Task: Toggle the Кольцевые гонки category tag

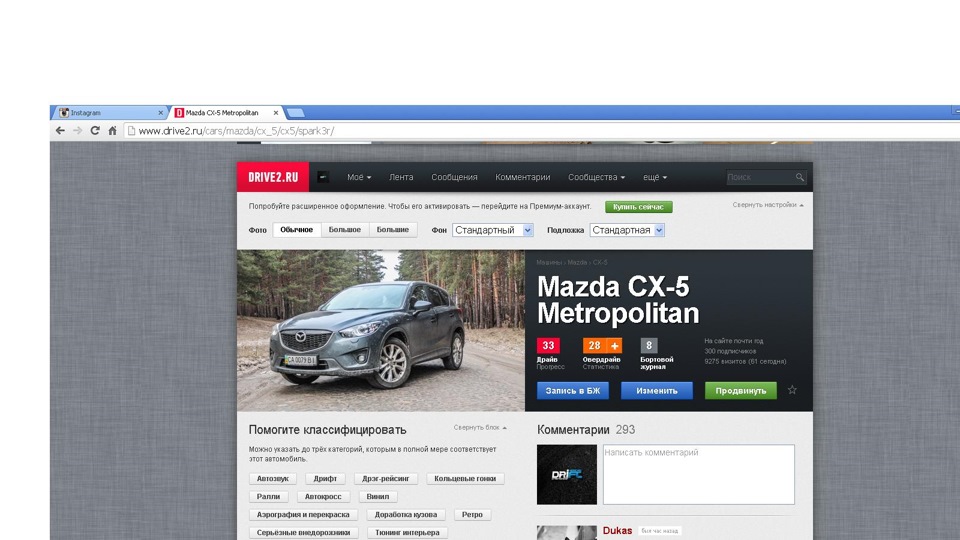Action: [x=465, y=479]
